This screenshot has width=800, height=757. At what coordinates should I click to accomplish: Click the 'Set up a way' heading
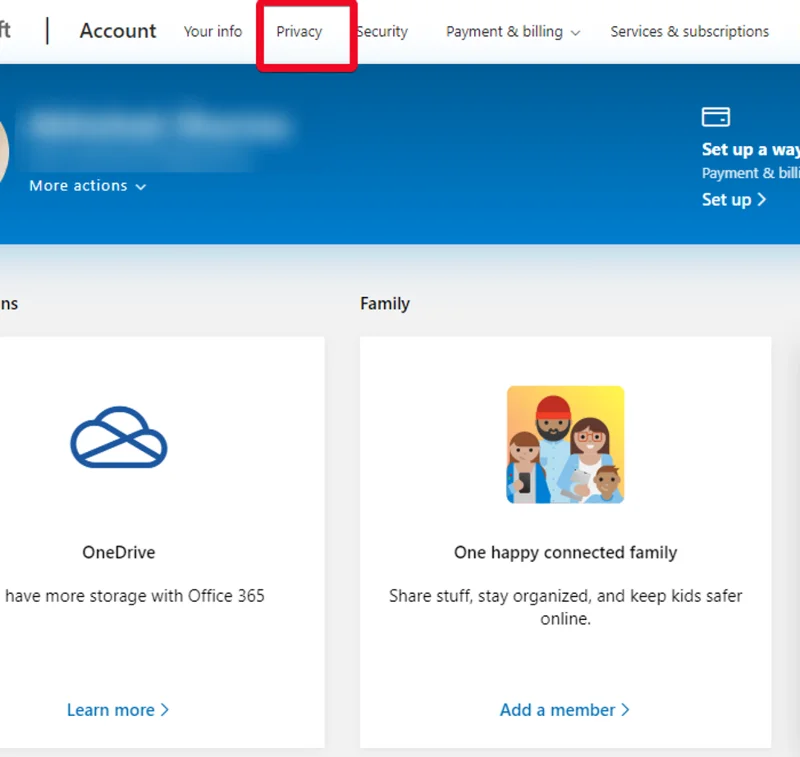coord(750,150)
